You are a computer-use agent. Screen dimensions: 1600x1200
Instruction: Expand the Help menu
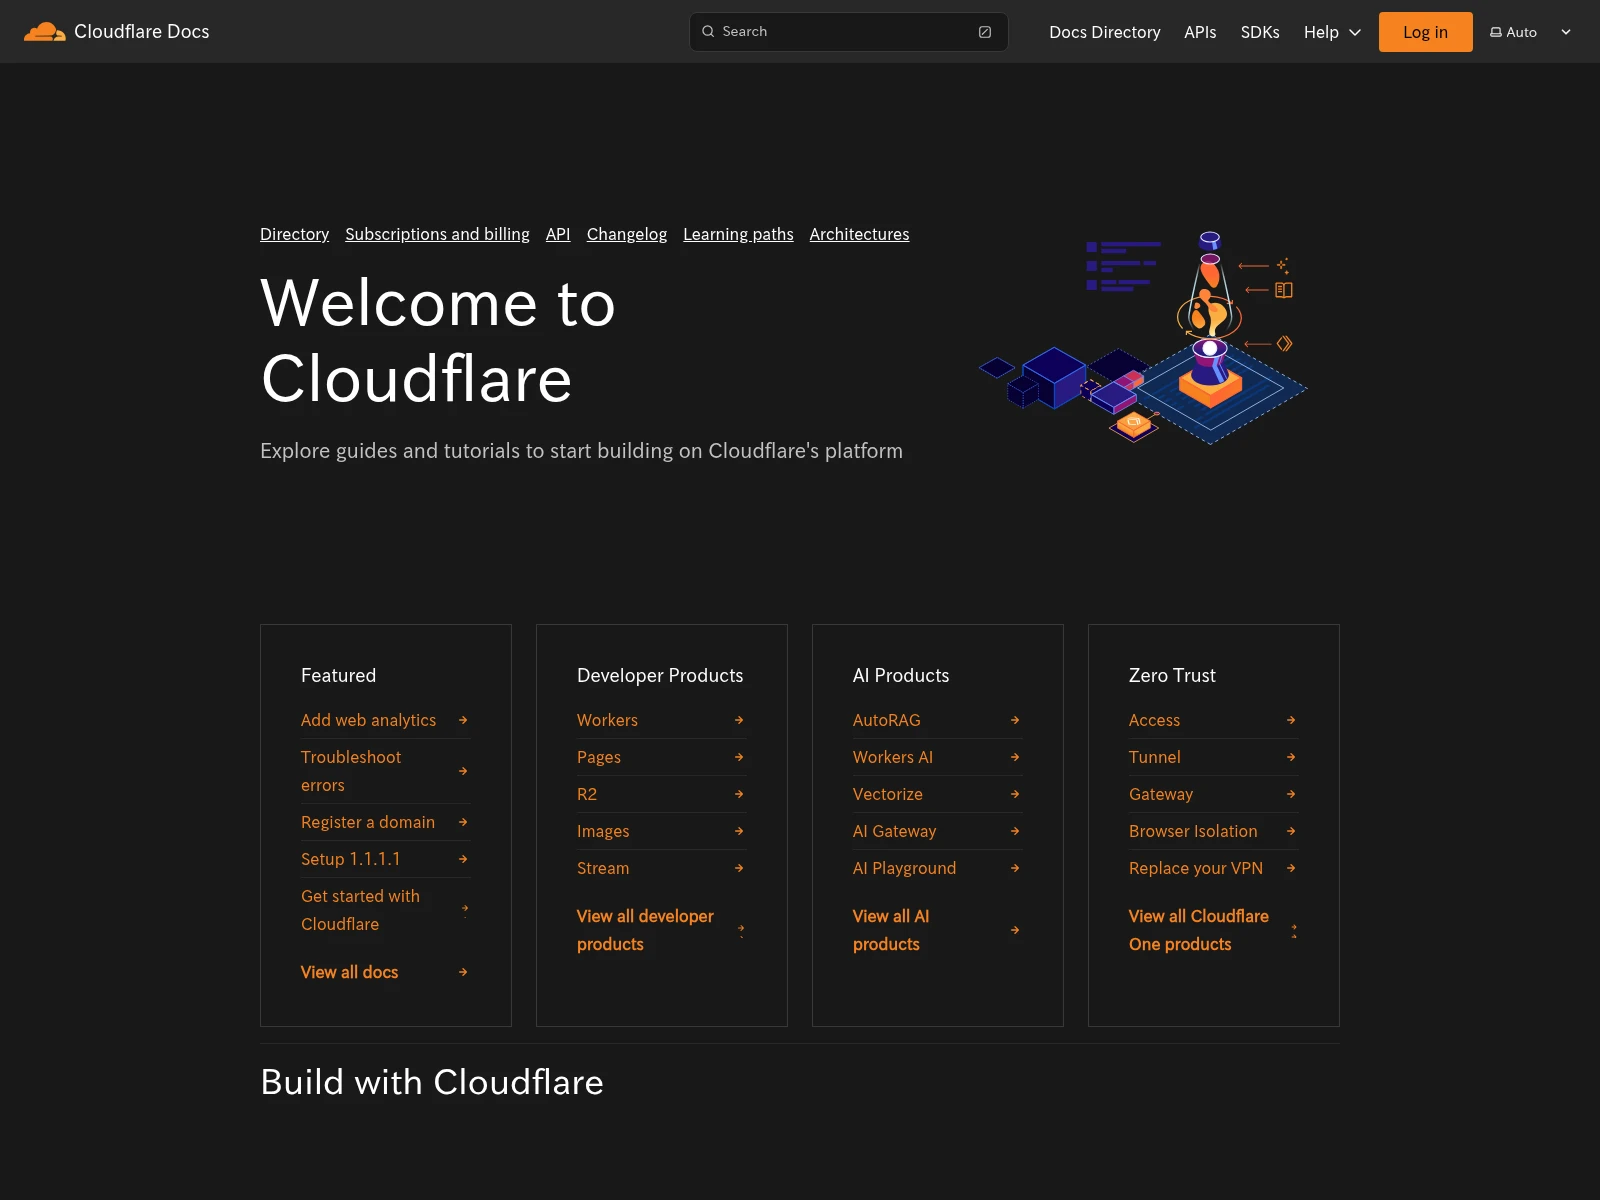pos(1331,32)
